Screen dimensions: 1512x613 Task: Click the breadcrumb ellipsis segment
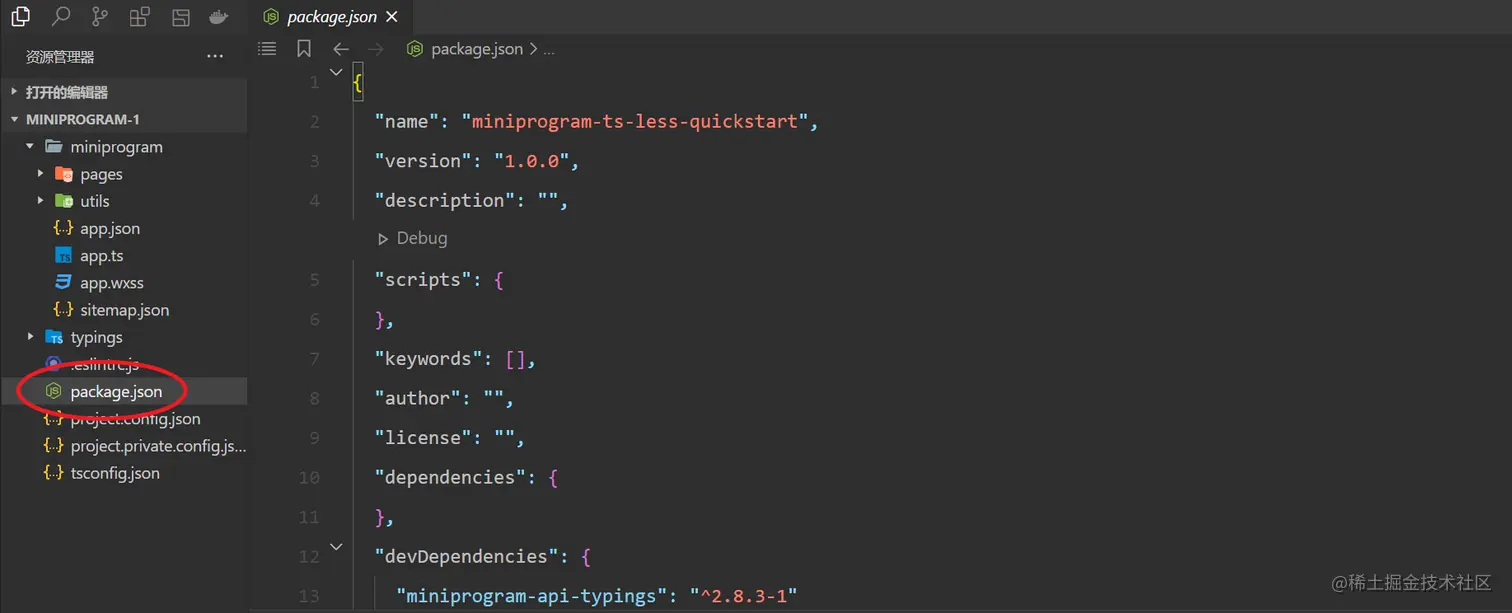click(549, 50)
